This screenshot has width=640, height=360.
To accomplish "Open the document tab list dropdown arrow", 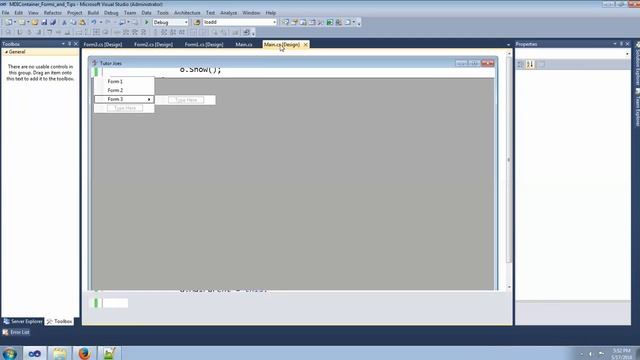I will click(x=508, y=44).
